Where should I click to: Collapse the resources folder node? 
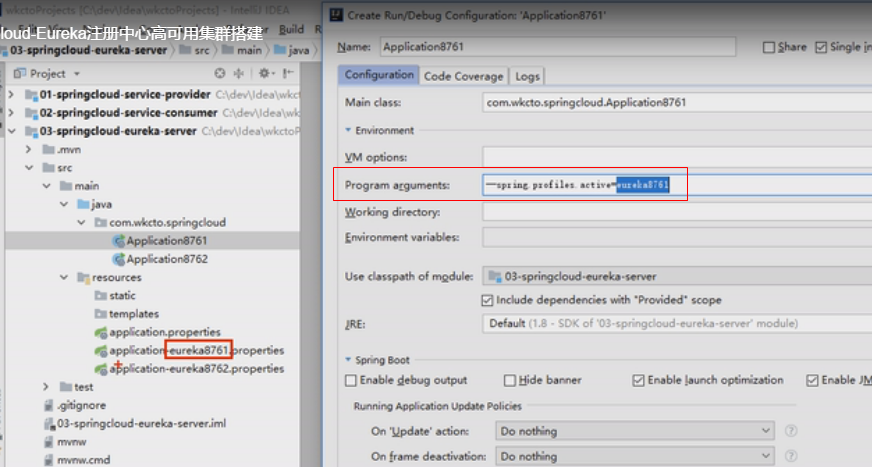(64, 277)
